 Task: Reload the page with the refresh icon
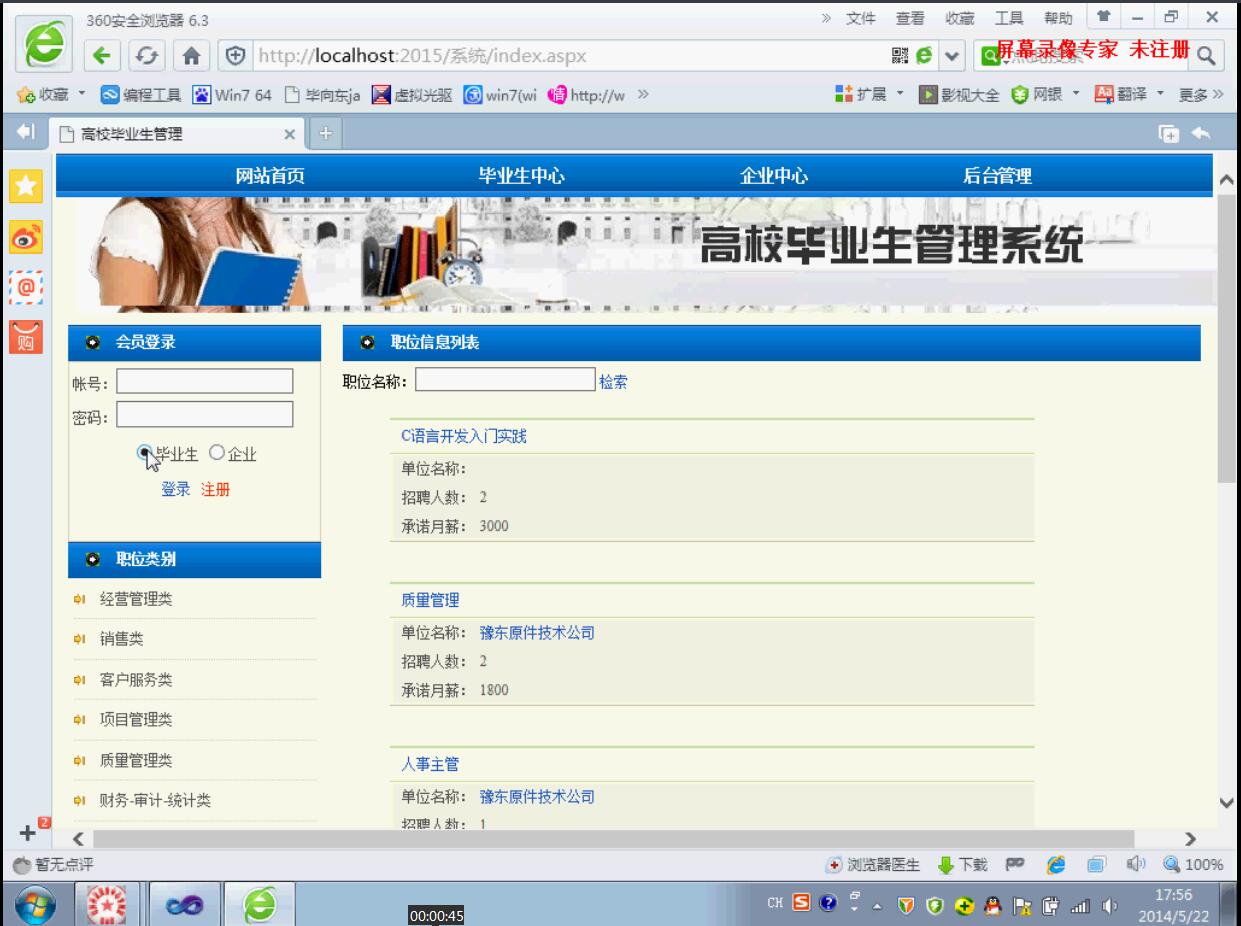point(145,56)
